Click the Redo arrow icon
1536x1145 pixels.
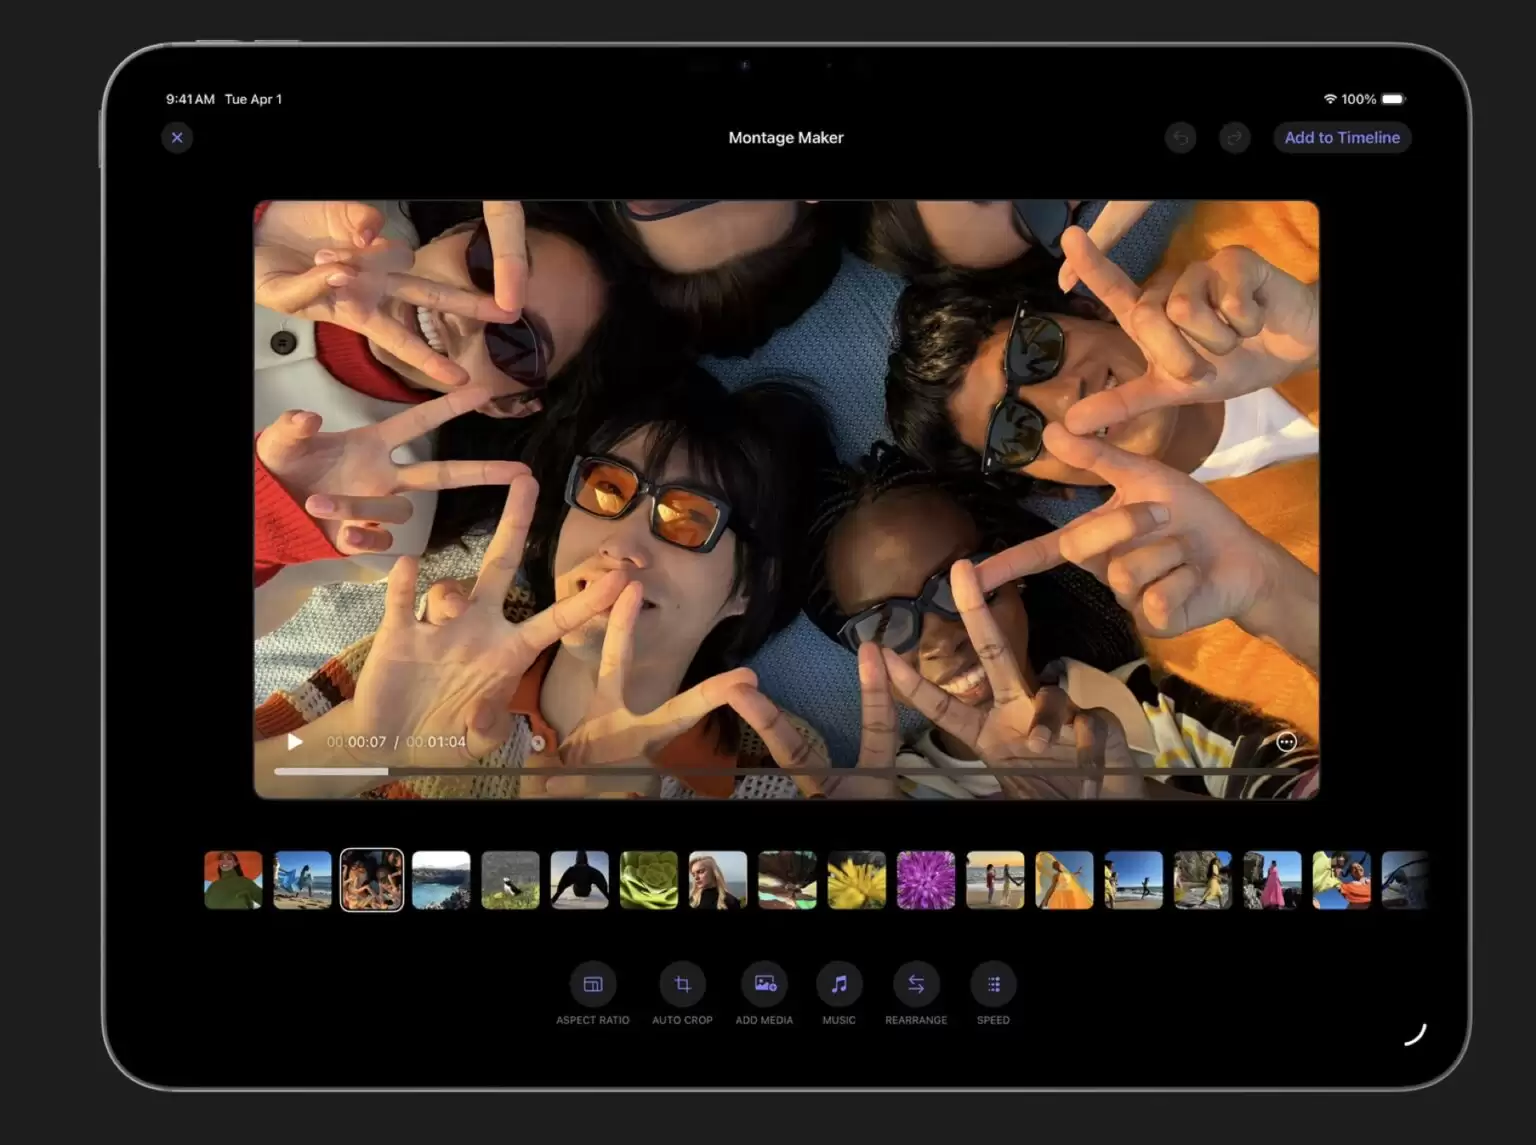(x=1234, y=137)
